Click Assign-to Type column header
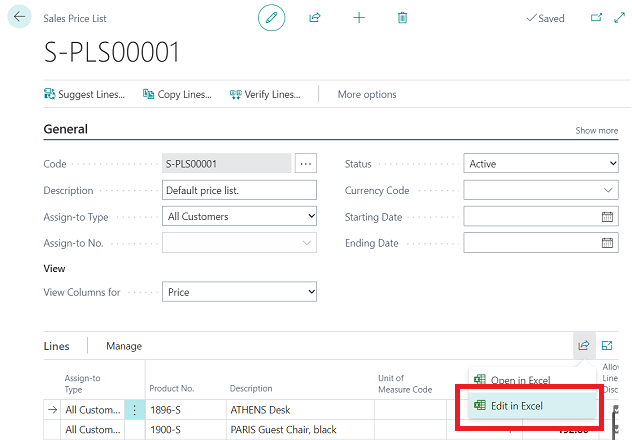Image resolution: width=632 pixels, height=440 pixels. [x=82, y=384]
